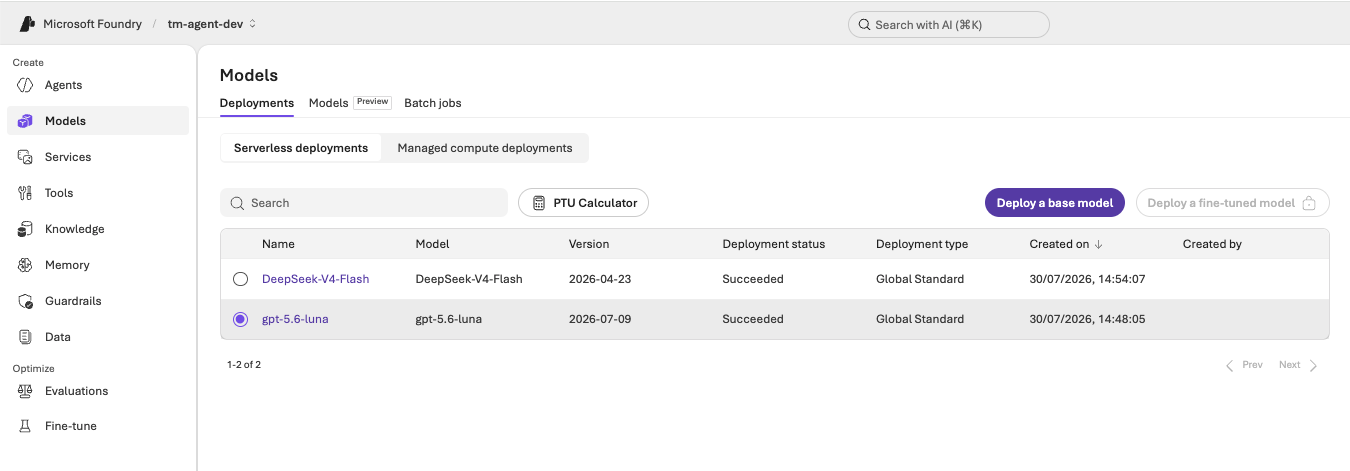The image size is (1350, 471).
Task: Sort by Version column header
Action: pos(589,244)
